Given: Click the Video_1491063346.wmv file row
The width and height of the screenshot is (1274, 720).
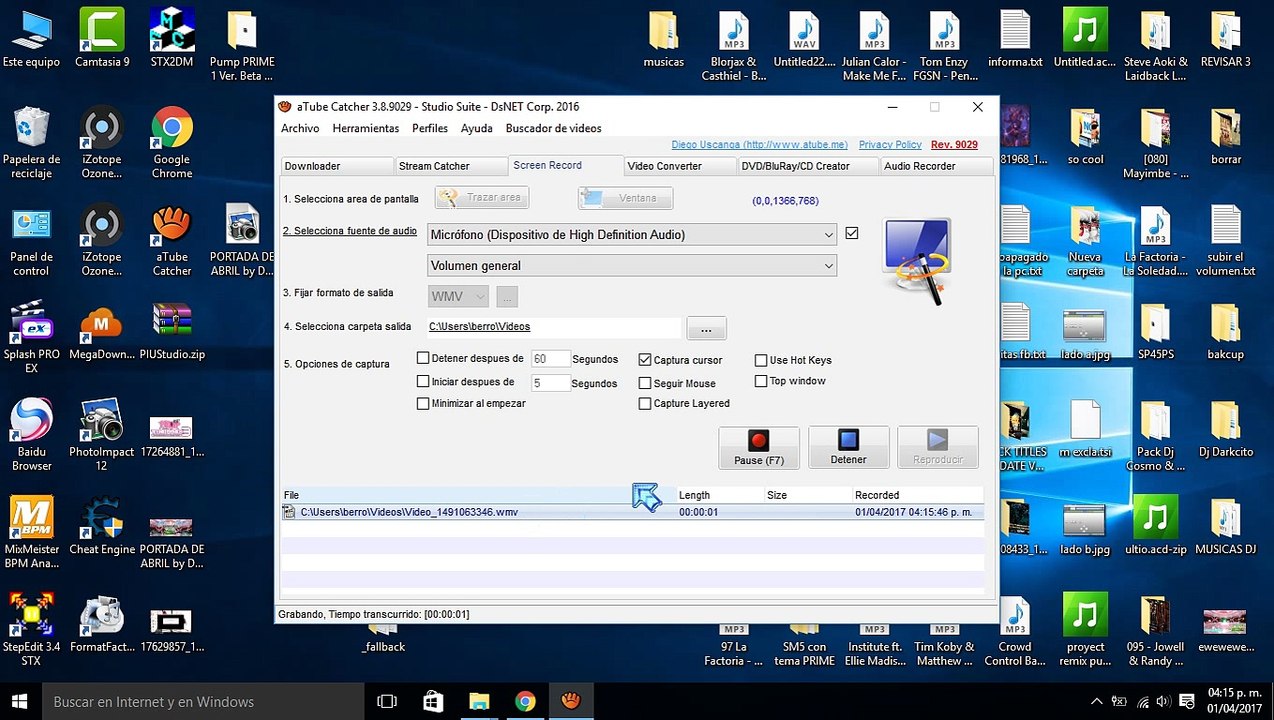Looking at the screenshot, I should tap(632, 512).
